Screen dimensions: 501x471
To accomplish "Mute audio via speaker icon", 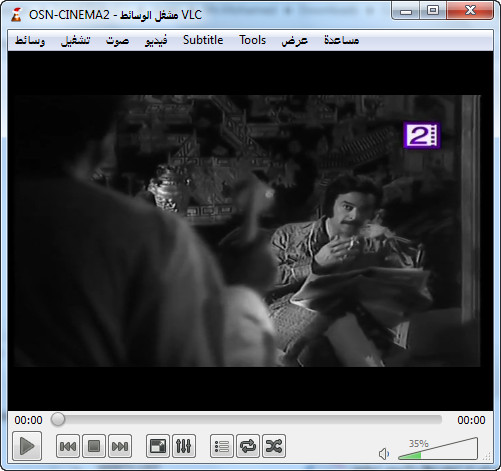I will 384,454.
